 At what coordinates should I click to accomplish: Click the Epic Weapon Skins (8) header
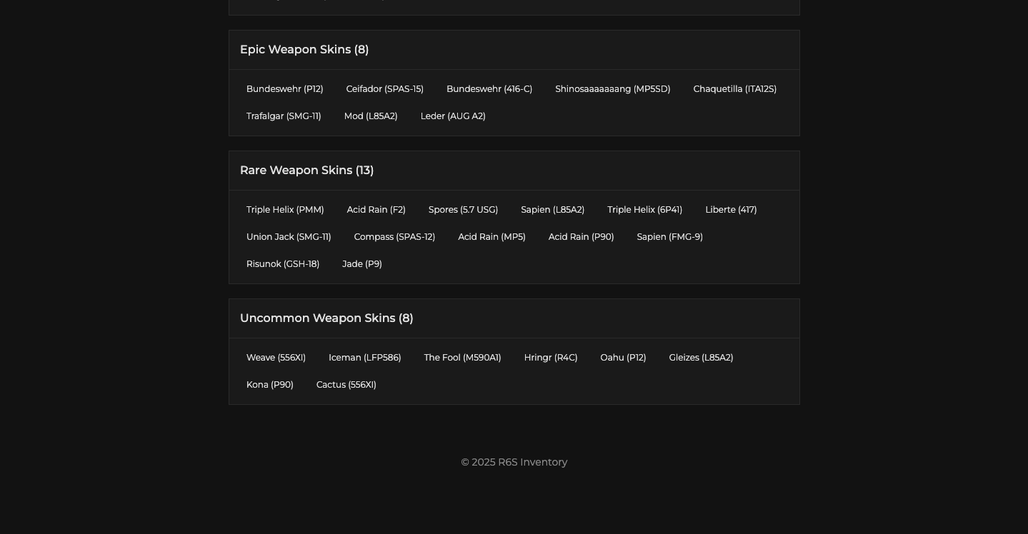(x=304, y=50)
